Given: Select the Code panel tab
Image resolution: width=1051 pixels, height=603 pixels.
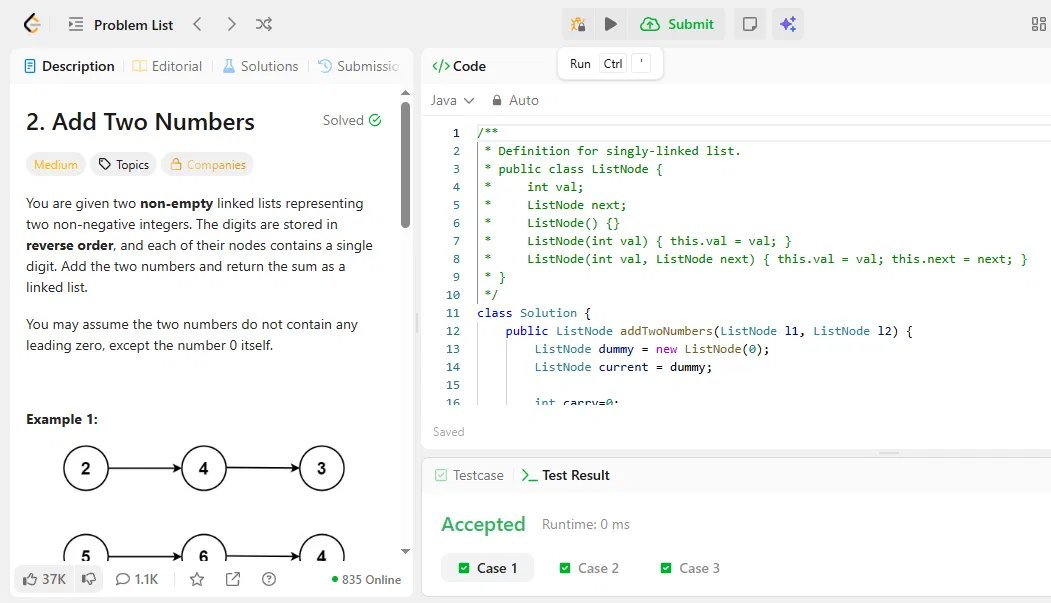Looking at the screenshot, I should [459, 66].
